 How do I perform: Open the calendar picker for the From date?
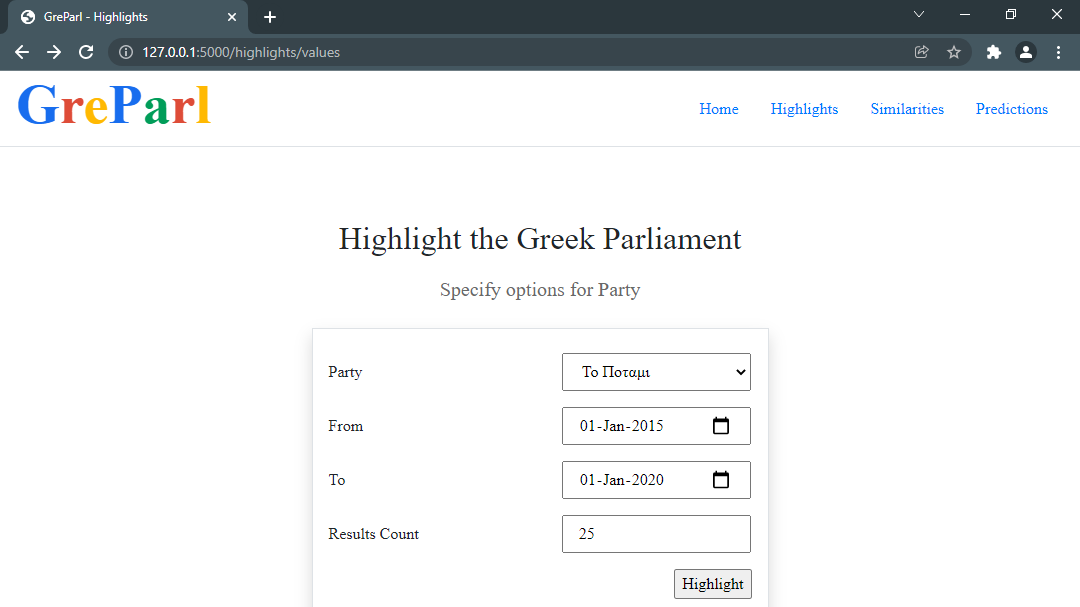[x=722, y=425]
